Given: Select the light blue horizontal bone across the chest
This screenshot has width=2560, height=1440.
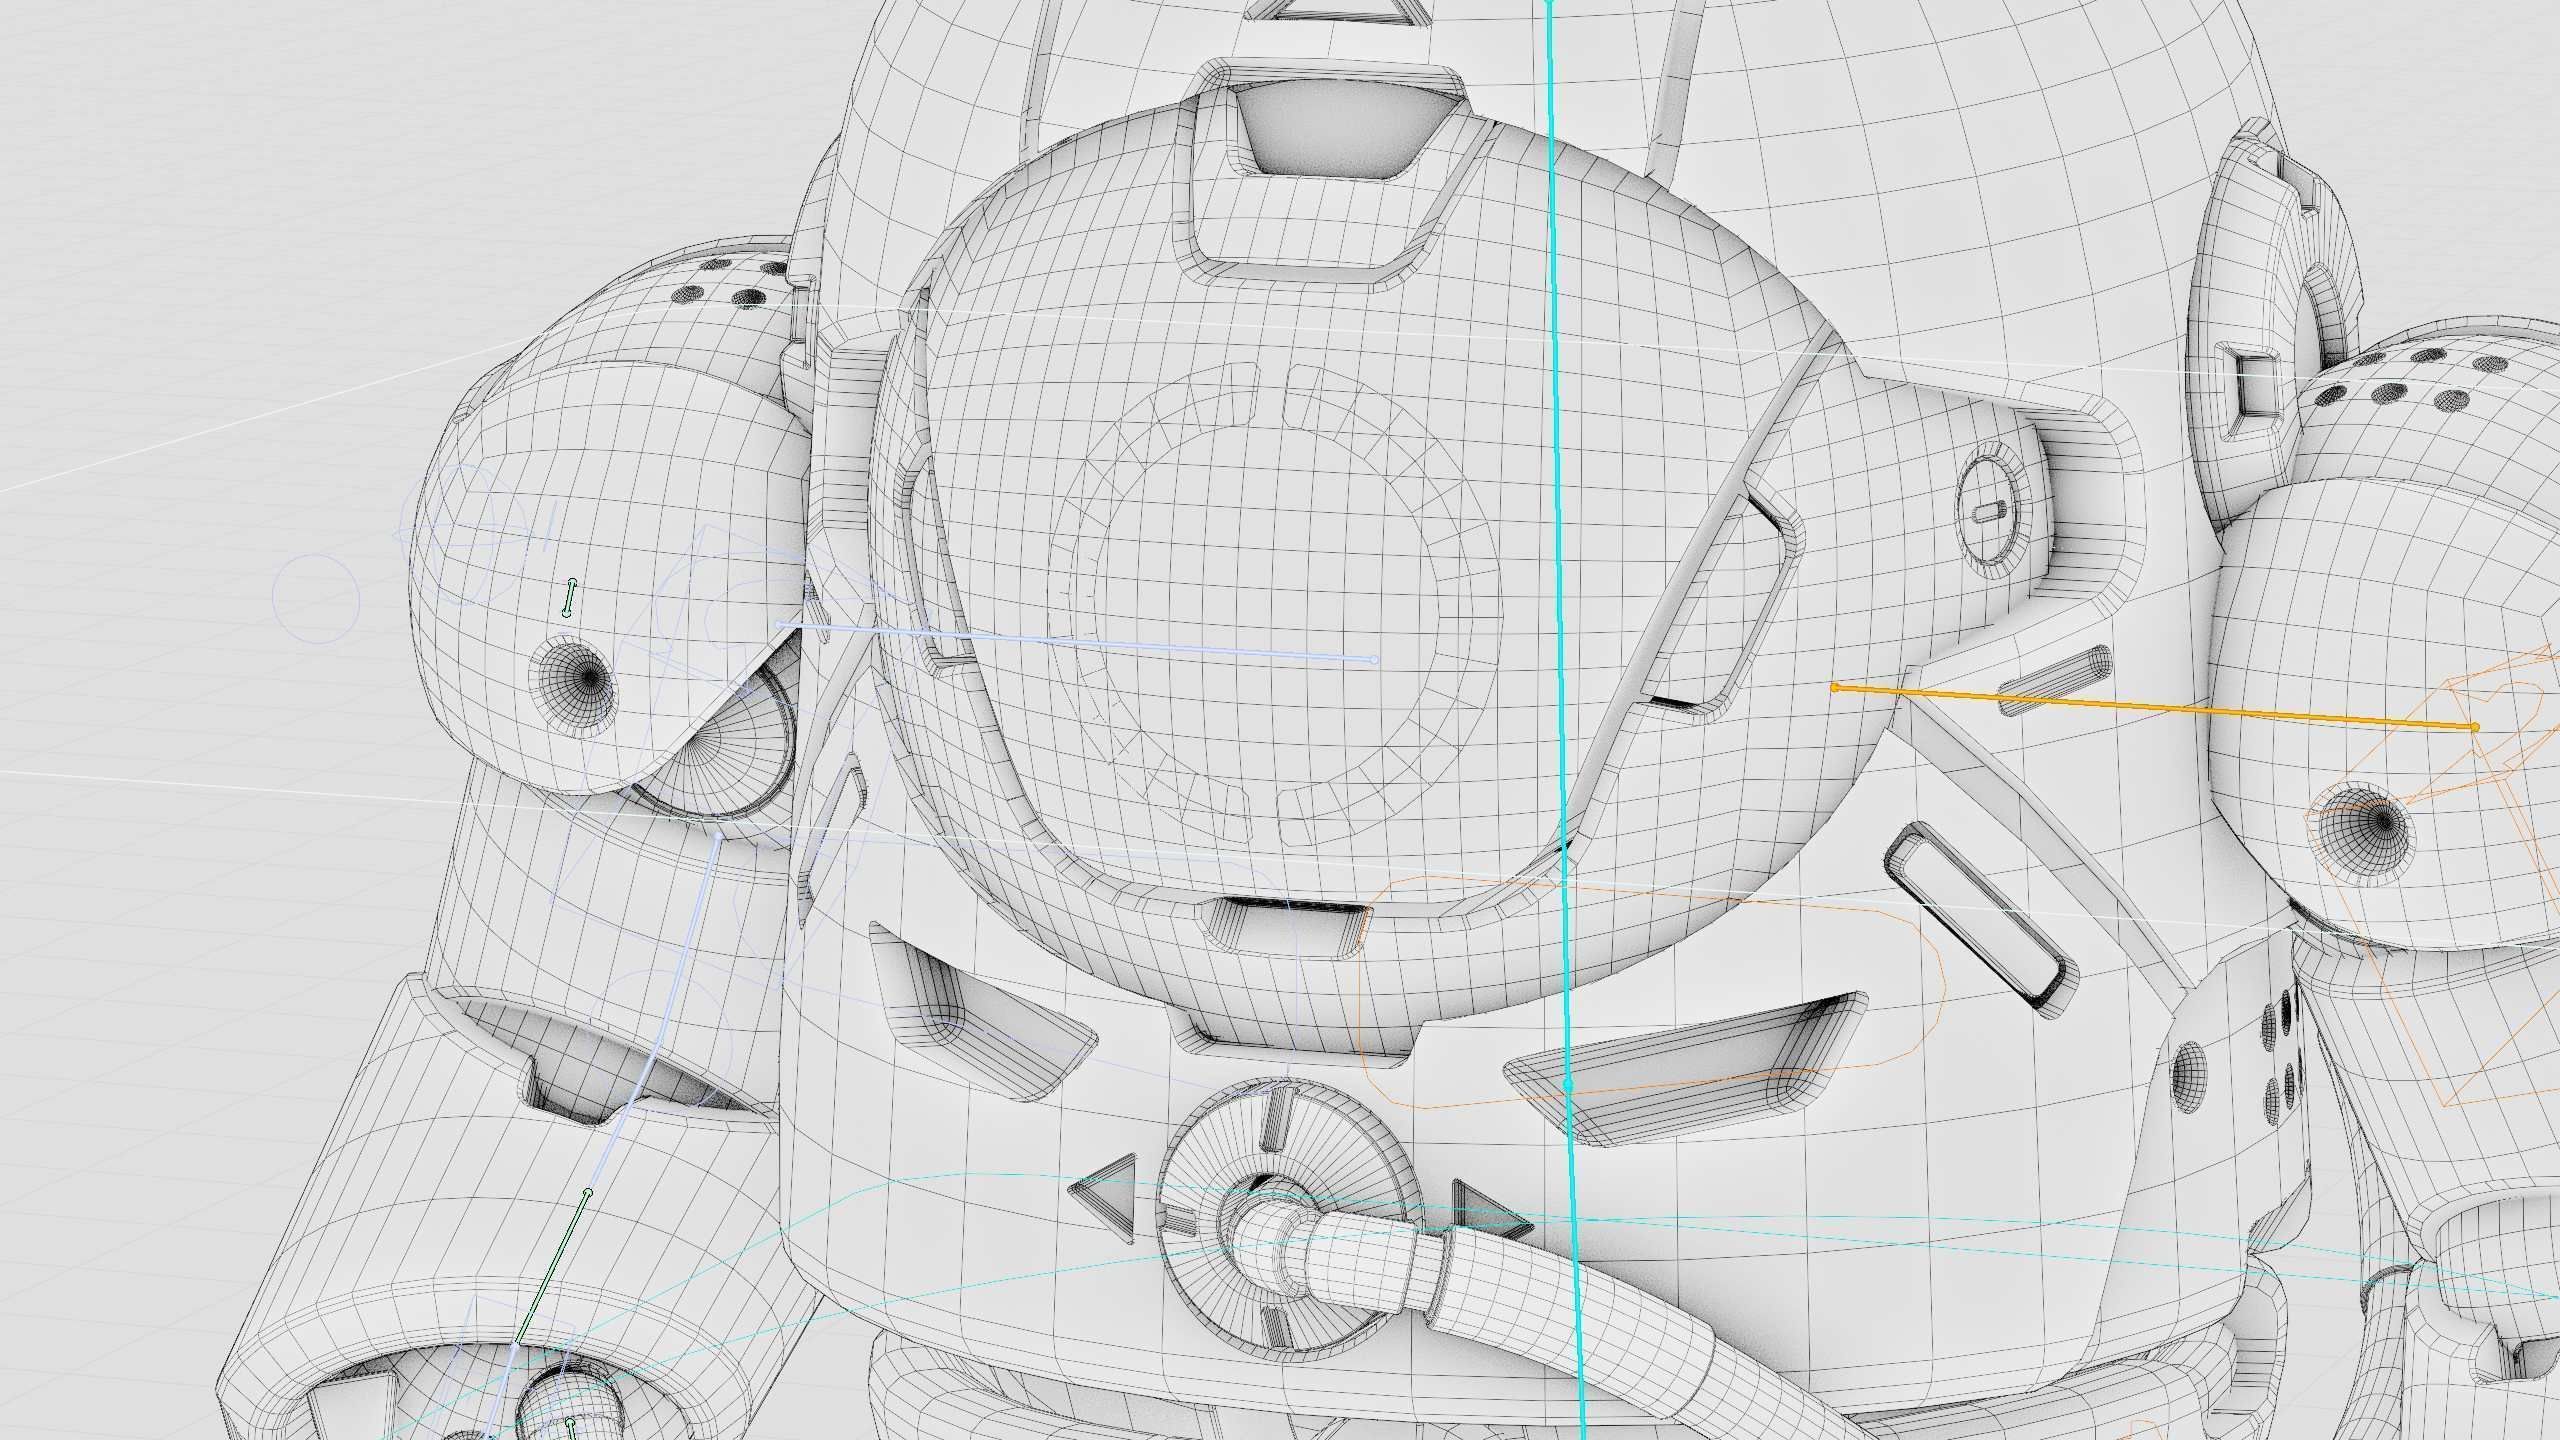Looking at the screenshot, I should tap(1078, 642).
